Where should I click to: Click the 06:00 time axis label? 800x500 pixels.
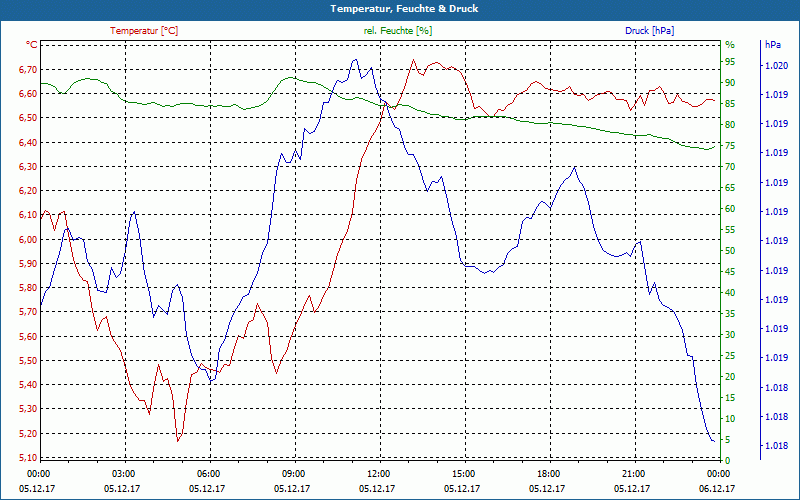point(208,473)
